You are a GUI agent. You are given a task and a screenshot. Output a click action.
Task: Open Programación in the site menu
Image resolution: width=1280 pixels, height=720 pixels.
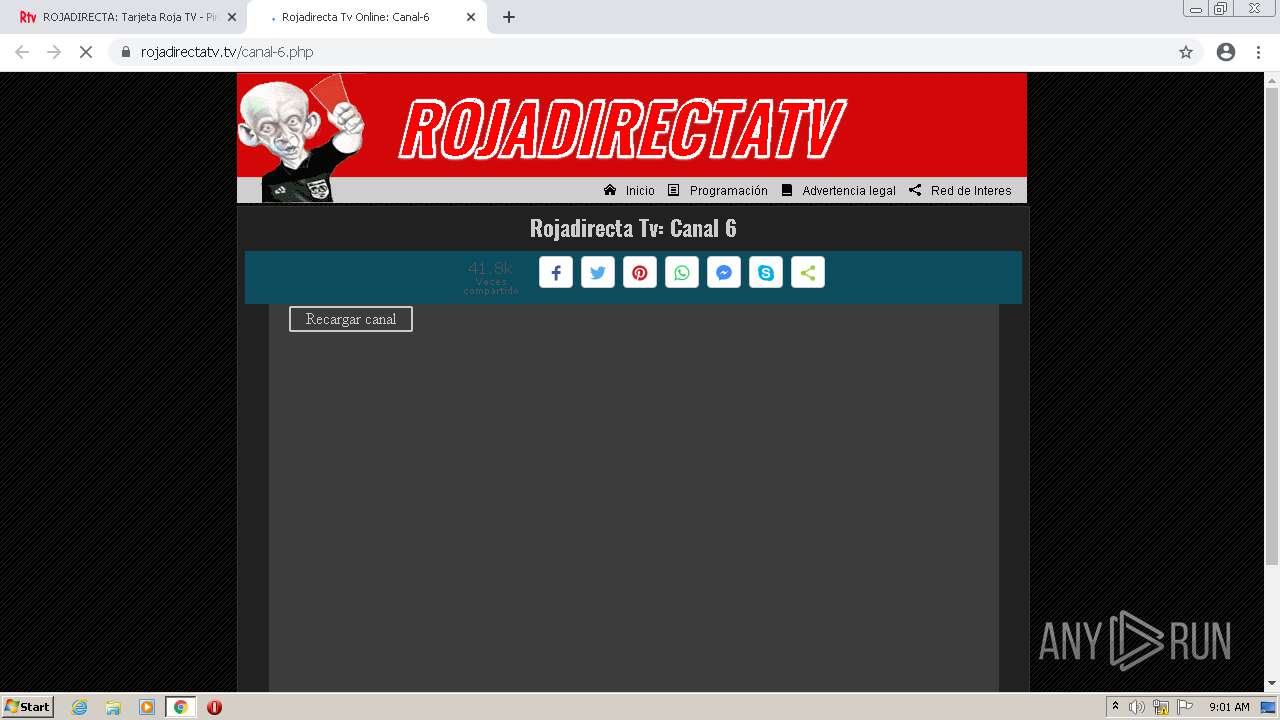[729, 191]
